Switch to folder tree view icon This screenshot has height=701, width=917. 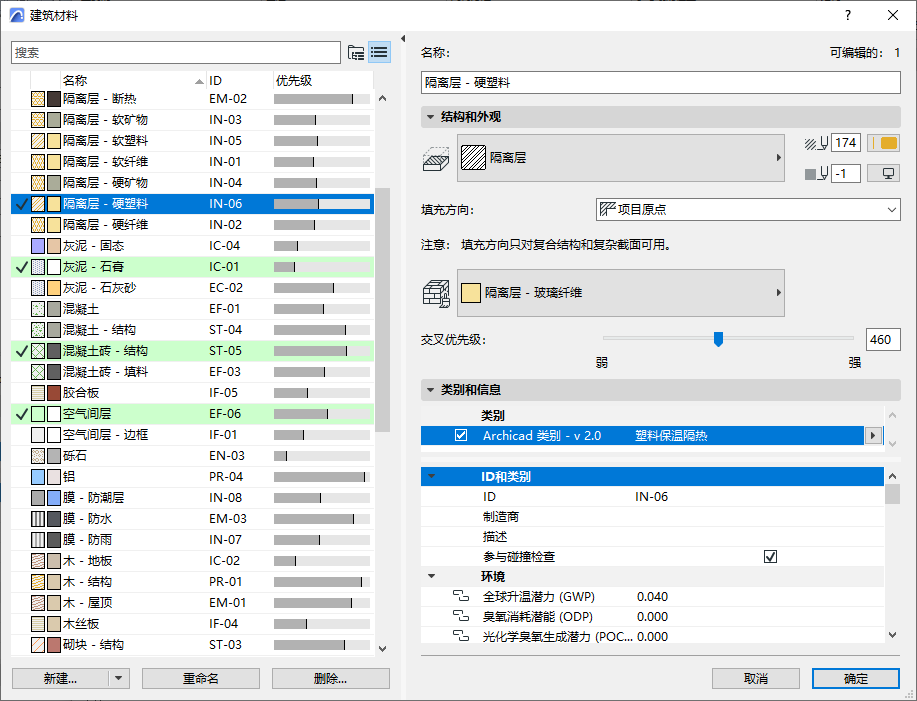click(x=356, y=53)
